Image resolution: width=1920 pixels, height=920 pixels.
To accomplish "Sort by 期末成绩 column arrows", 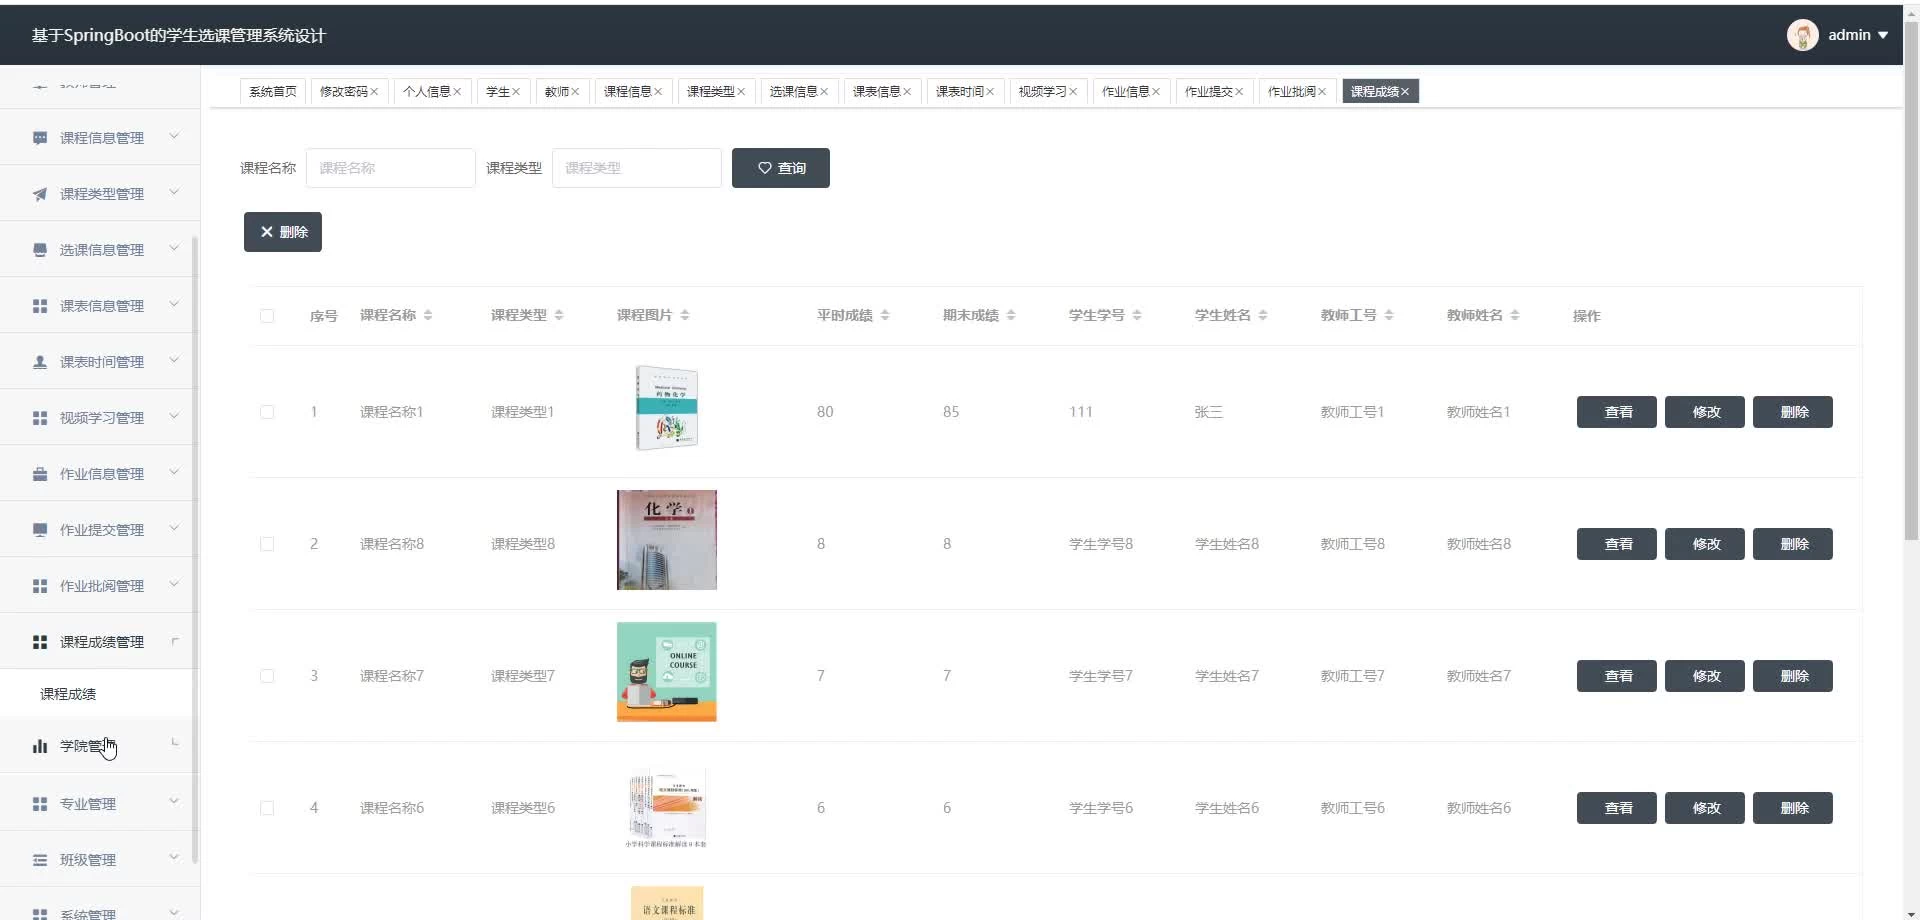I will click(1011, 315).
